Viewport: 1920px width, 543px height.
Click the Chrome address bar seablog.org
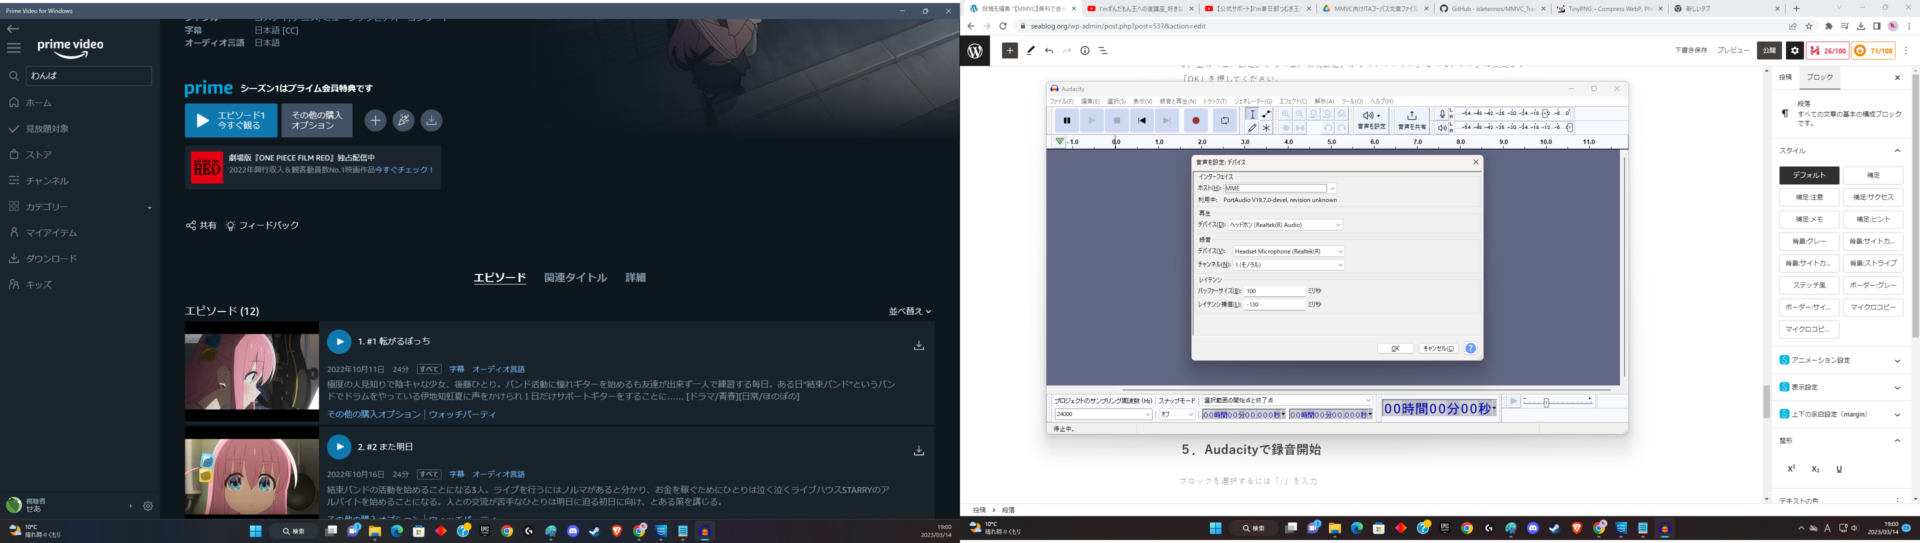[1400, 26]
